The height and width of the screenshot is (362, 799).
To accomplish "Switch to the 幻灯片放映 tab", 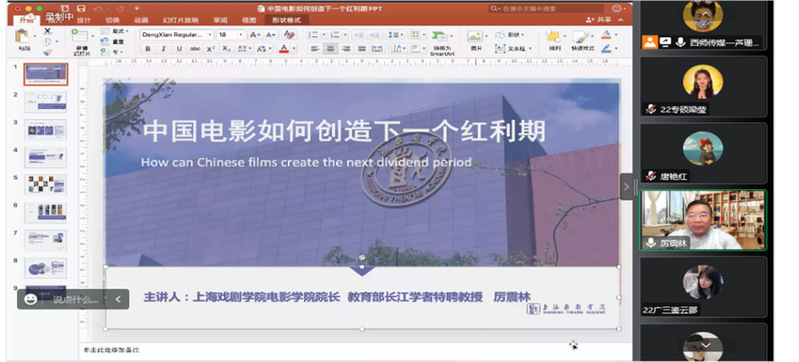I will [181, 20].
